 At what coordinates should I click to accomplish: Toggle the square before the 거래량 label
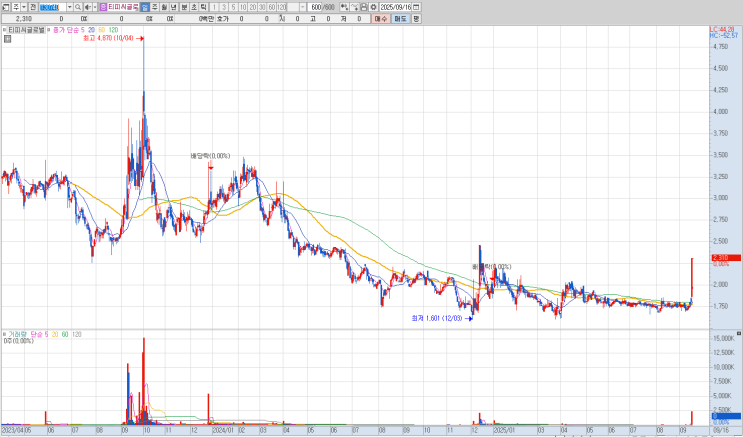(4, 334)
